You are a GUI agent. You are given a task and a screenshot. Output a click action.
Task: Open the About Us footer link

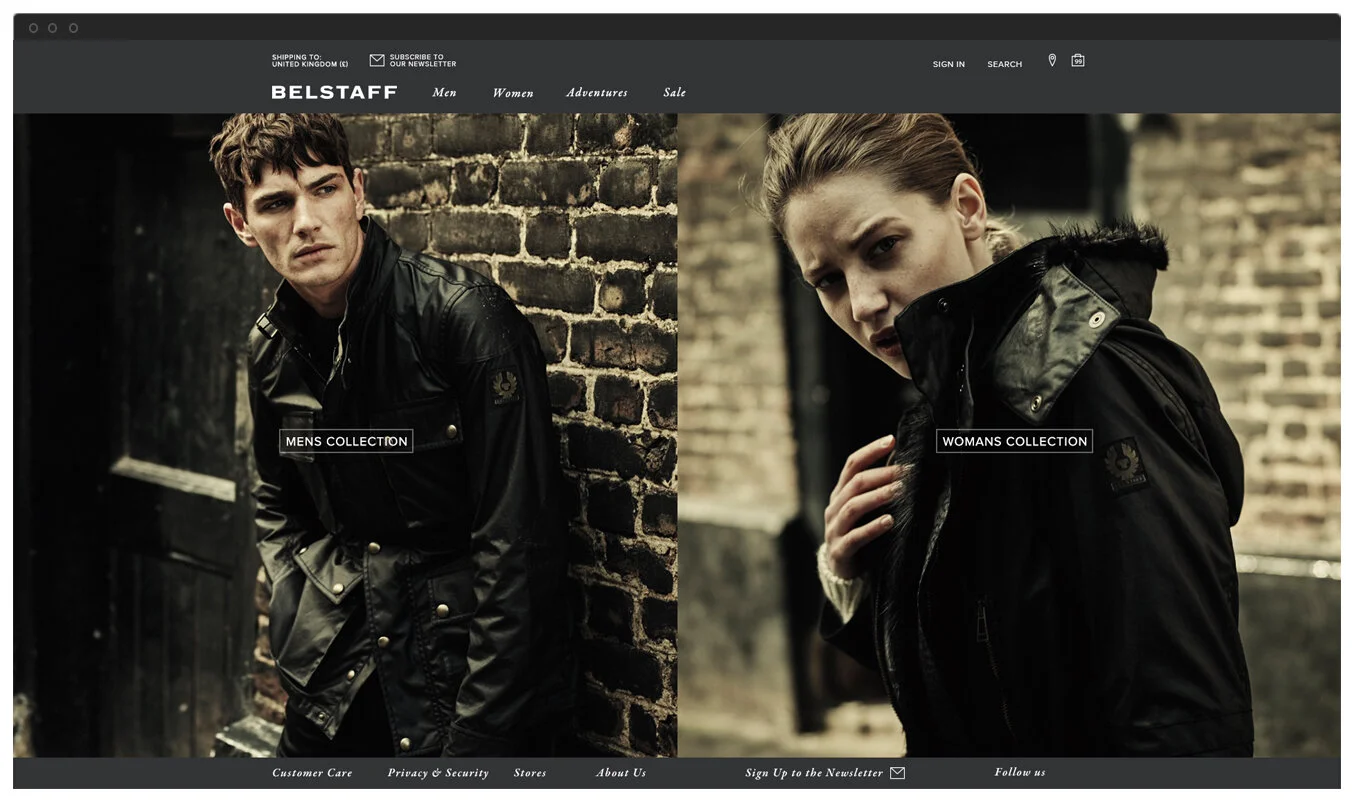pos(621,773)
